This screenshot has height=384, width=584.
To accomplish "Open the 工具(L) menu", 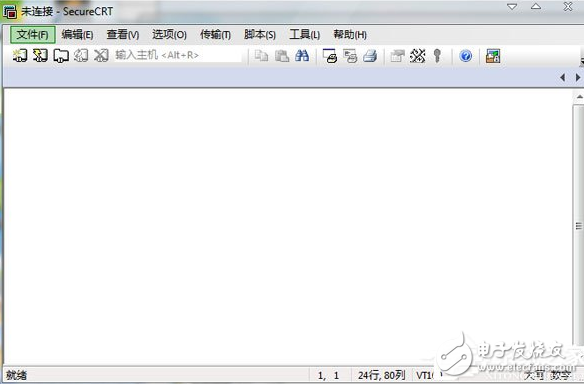I will pyautogui.click(x=305, y=35).
